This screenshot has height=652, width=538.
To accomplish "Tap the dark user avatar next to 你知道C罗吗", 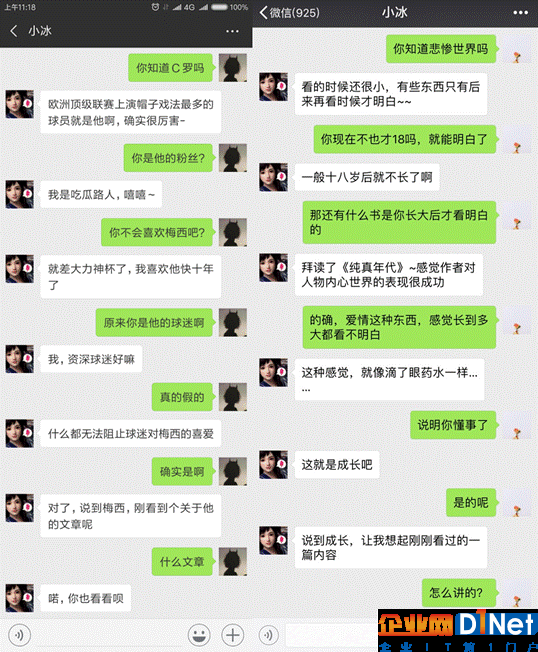I will pyautogui.click(x=233, y=67).
